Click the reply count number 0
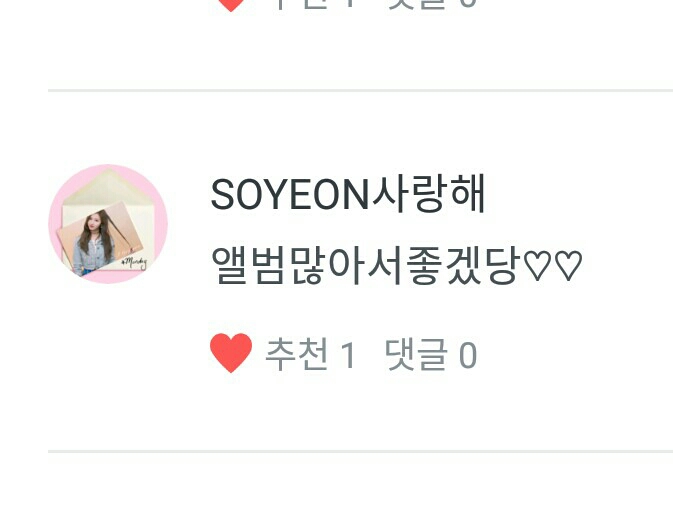 [468, 355]
